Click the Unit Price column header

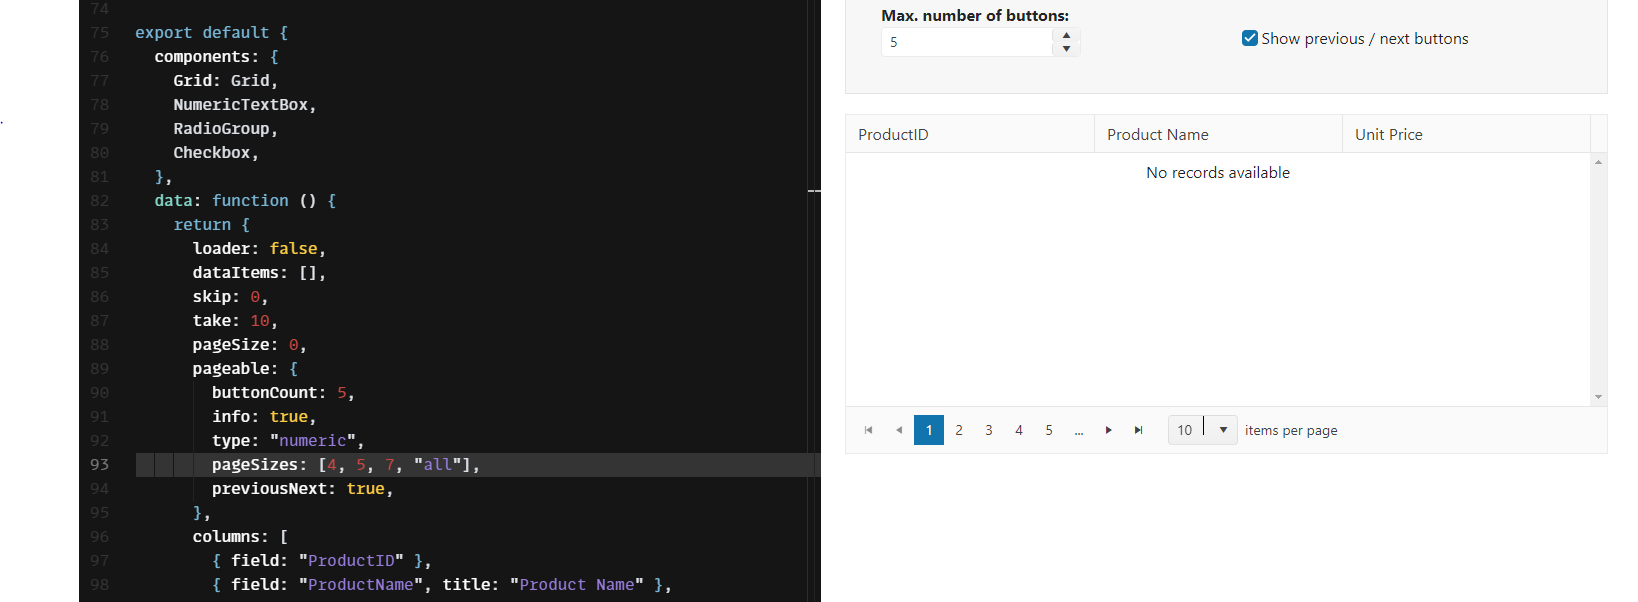1388,134
